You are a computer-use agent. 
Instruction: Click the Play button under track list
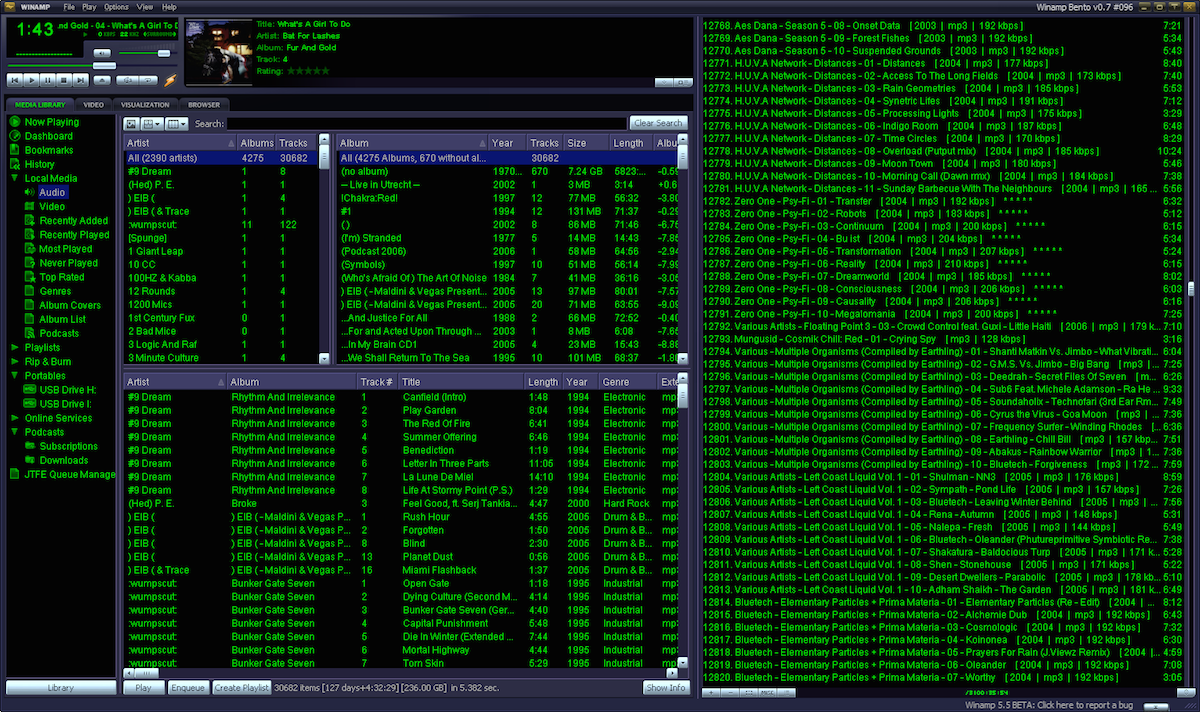(x=144, y=688)
